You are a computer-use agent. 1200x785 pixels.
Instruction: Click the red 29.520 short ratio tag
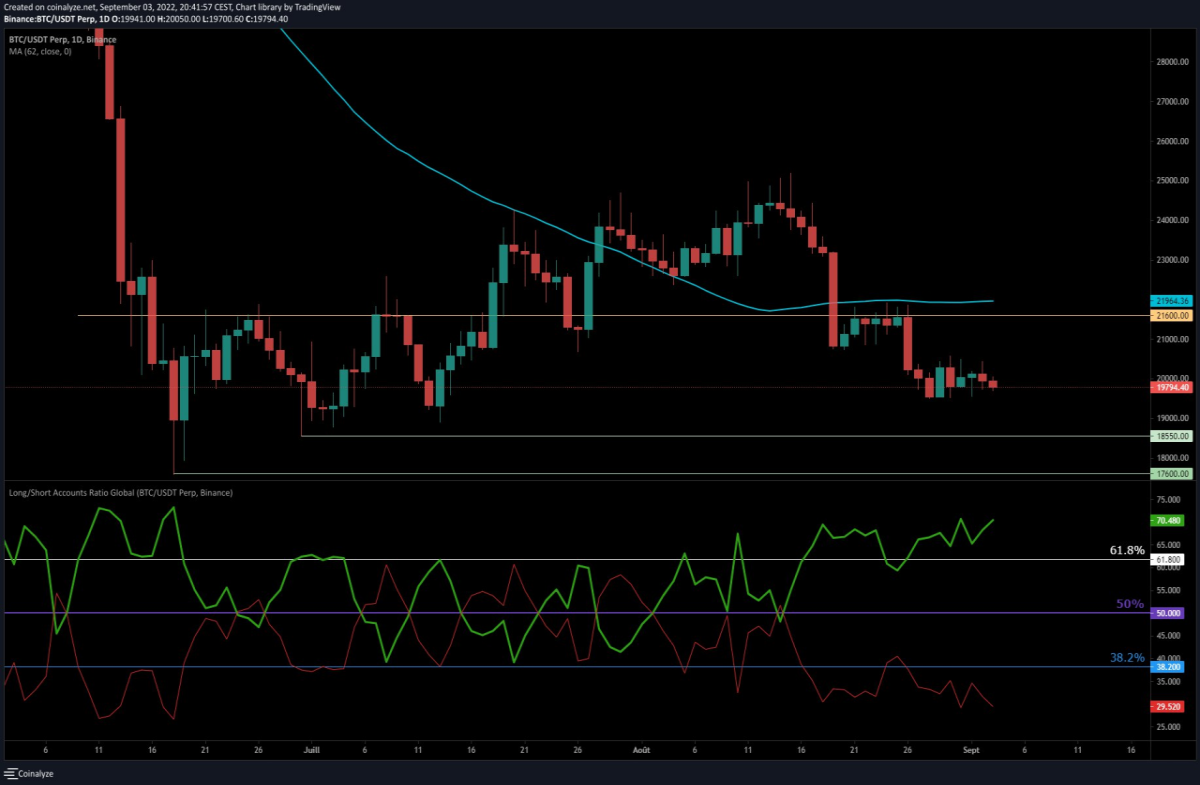coord(1169,705)
